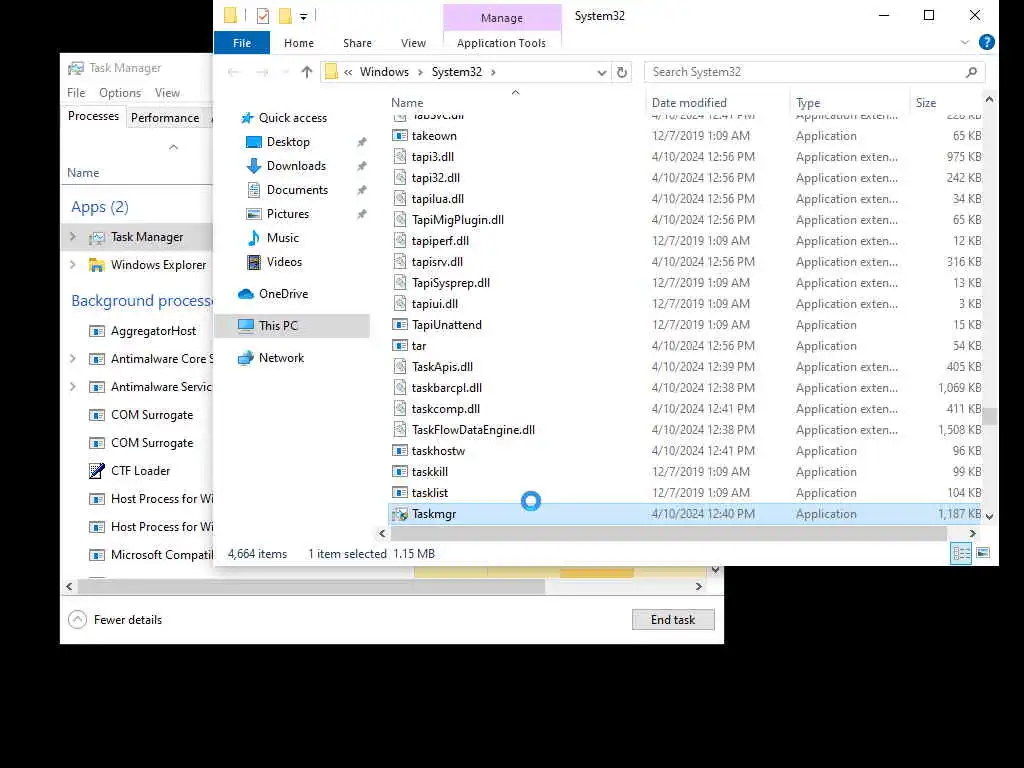Viewport: 1024px width, 768px height.
Task: Select This PC icon in navigation pane
Action: (x=246, y=325)
